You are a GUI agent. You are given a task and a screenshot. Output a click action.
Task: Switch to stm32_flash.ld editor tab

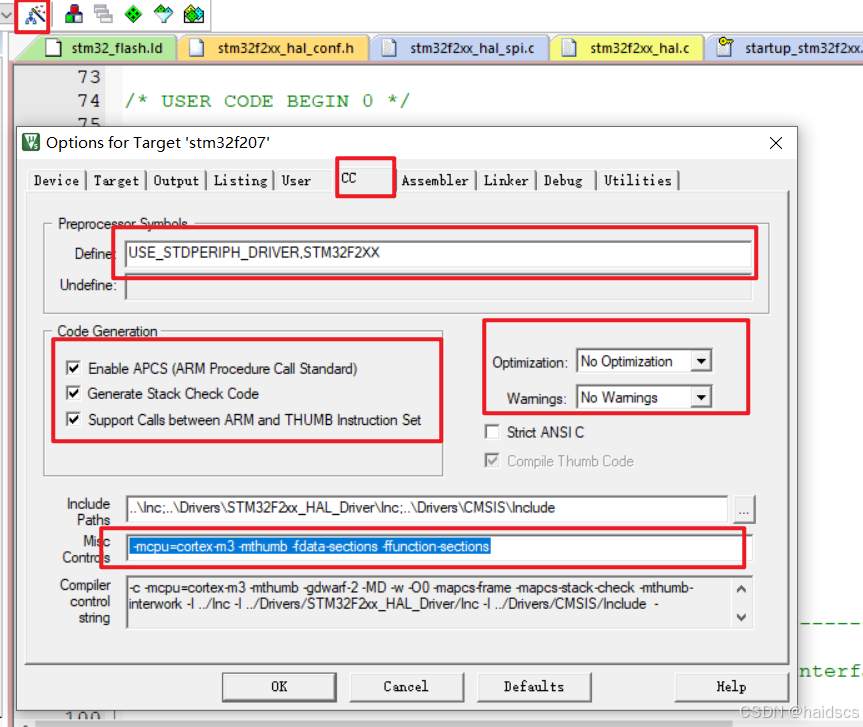(x=103, y=48)
